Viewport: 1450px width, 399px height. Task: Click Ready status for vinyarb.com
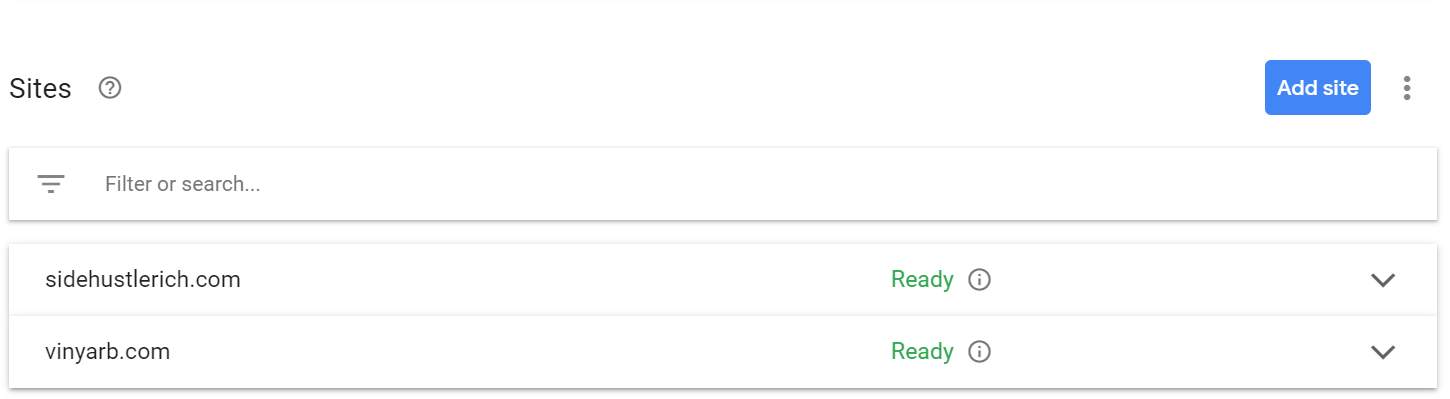click(x=922, y=352)
